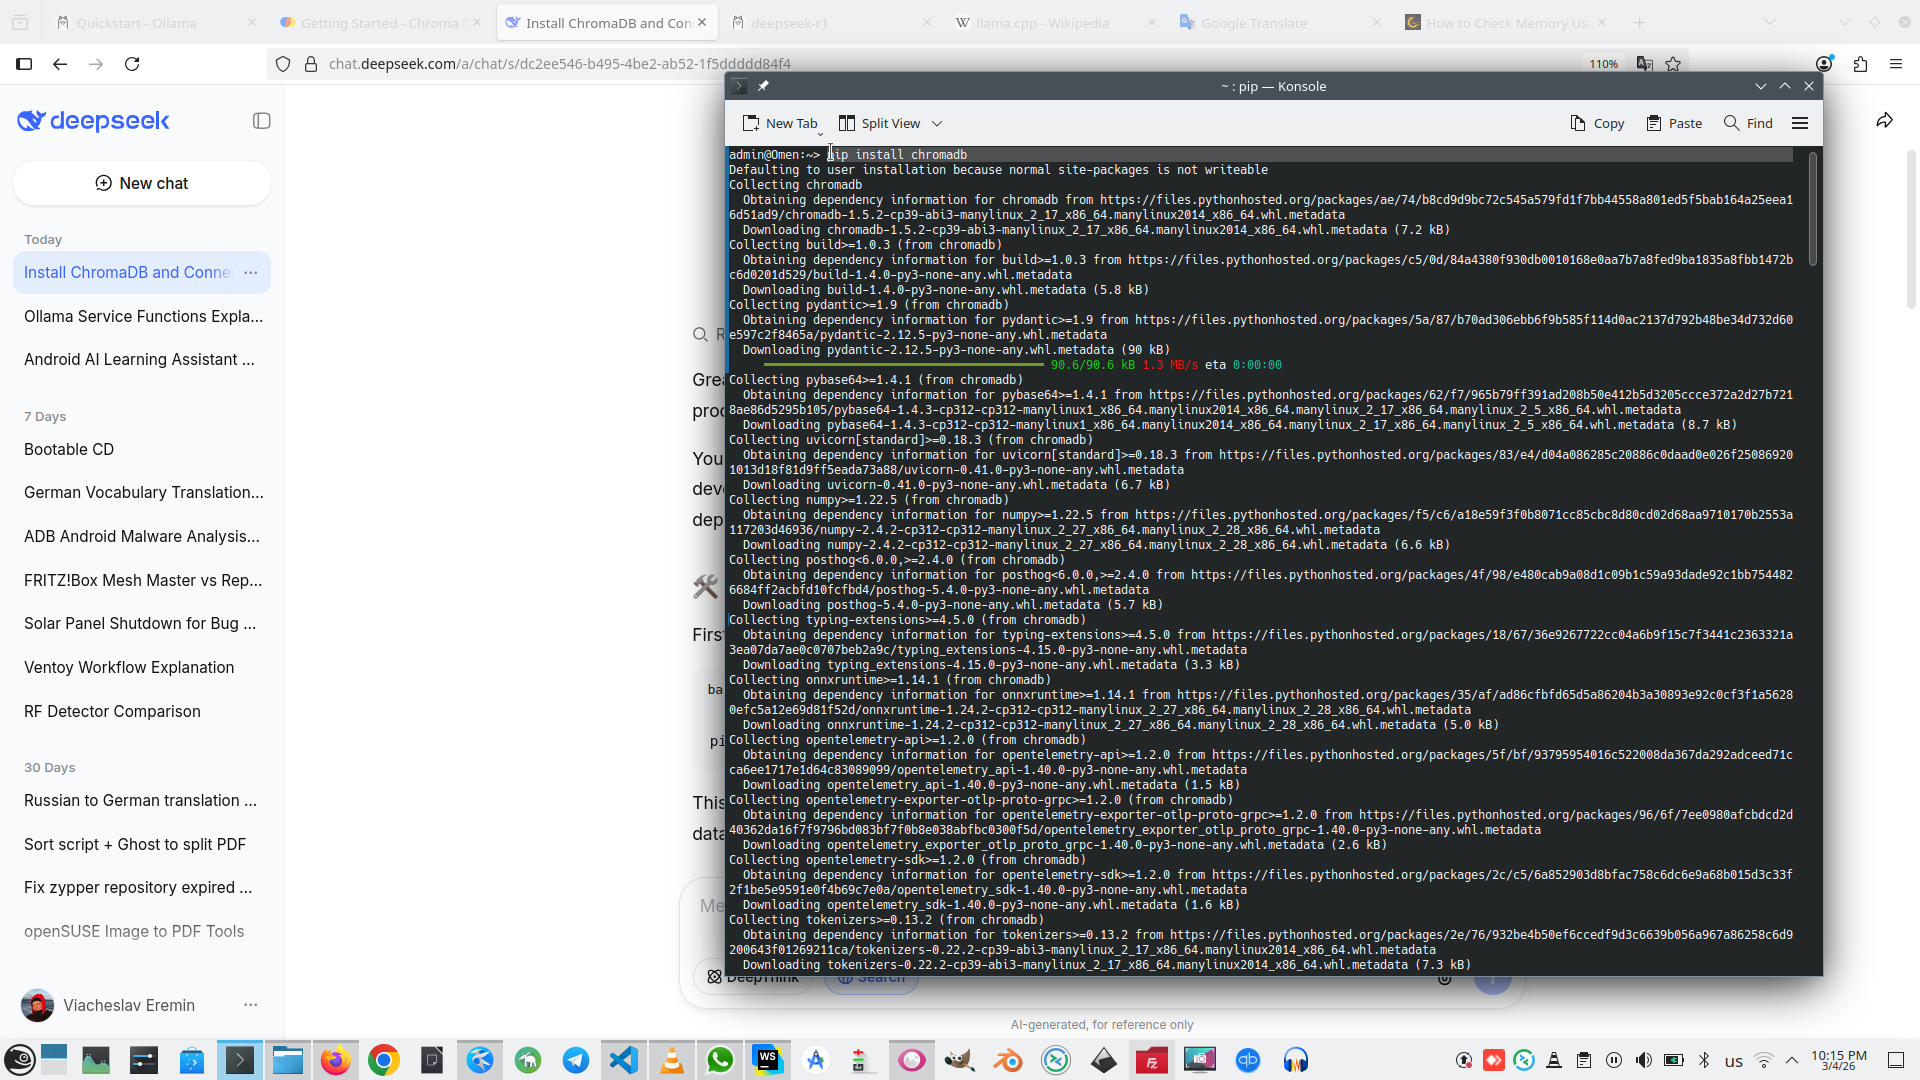Viewport: 1920px width, 1080px height.
Task: Open the volume icon in system tray
Action: tap(1643, 1060)
